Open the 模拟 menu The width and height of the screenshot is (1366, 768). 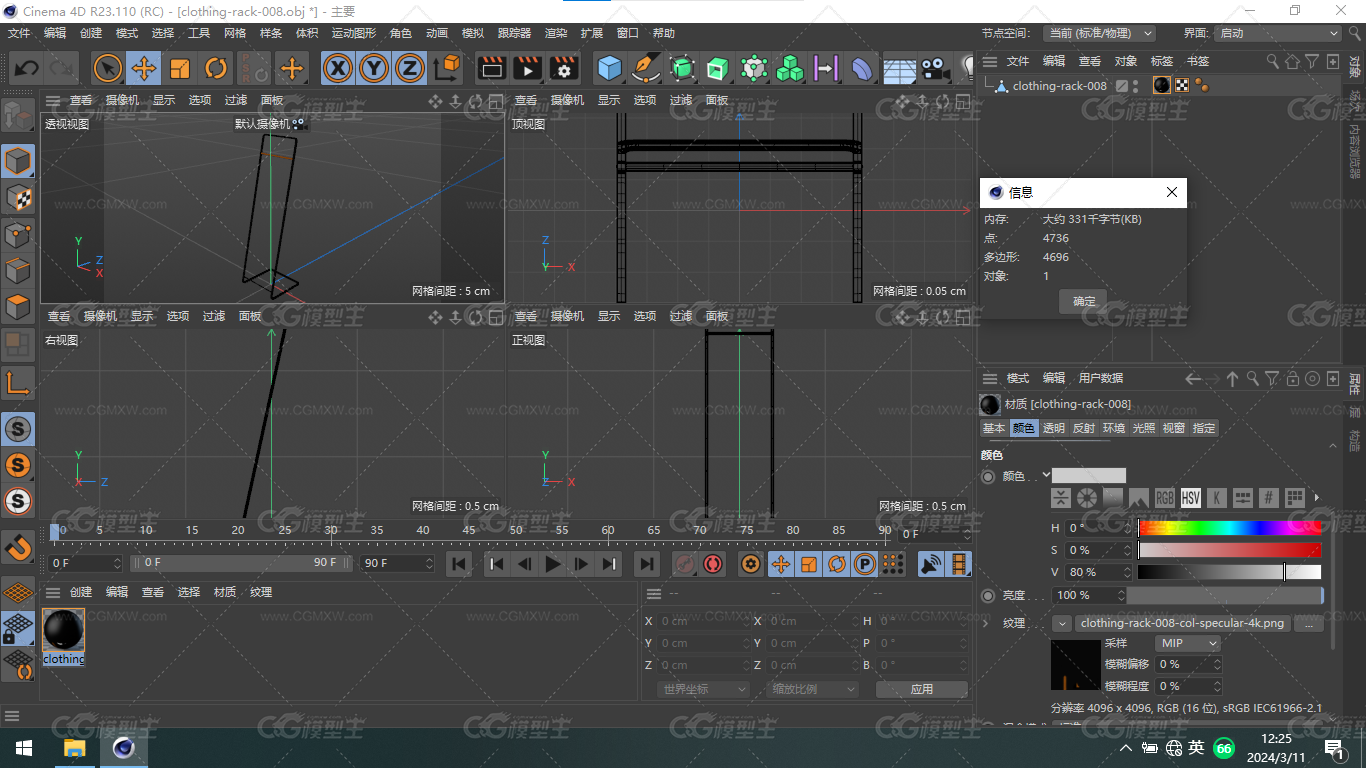click(x=472, y=33)
